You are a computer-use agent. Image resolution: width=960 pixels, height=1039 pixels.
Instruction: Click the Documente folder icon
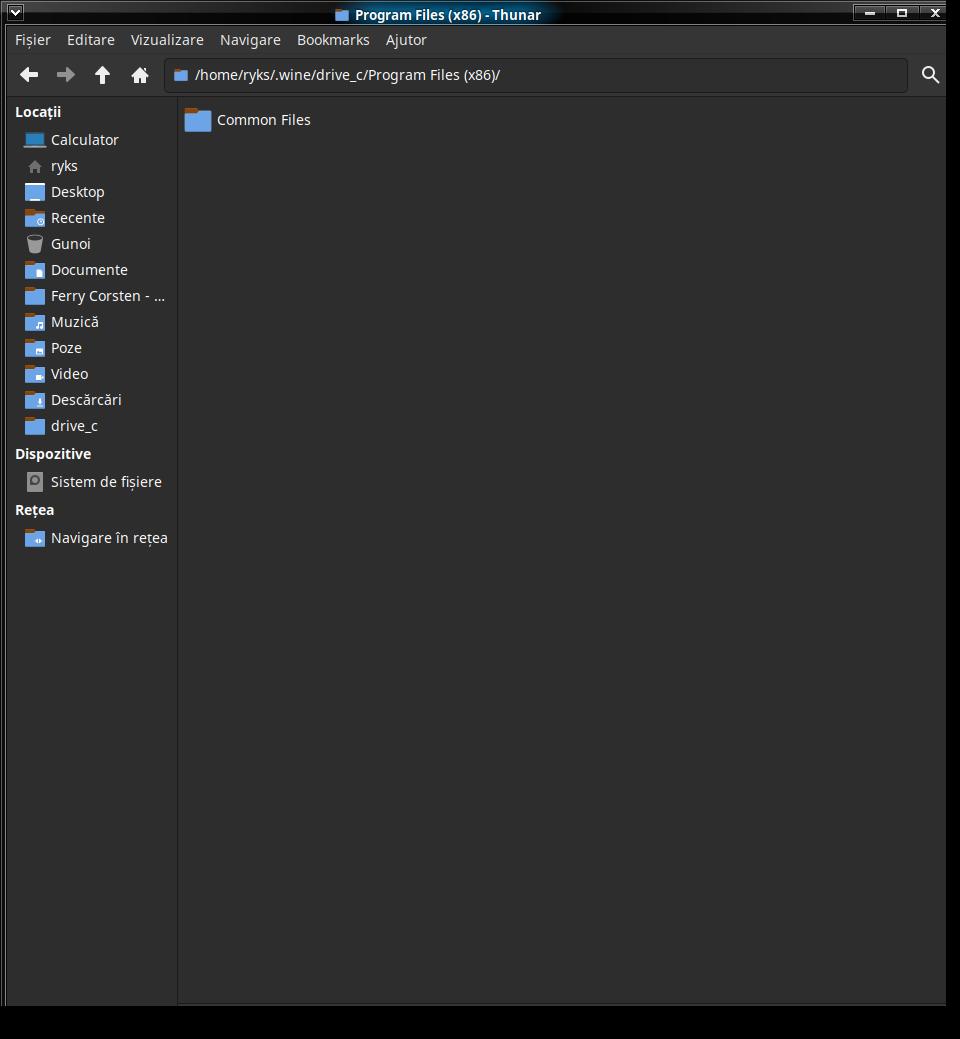coord(34,270)
